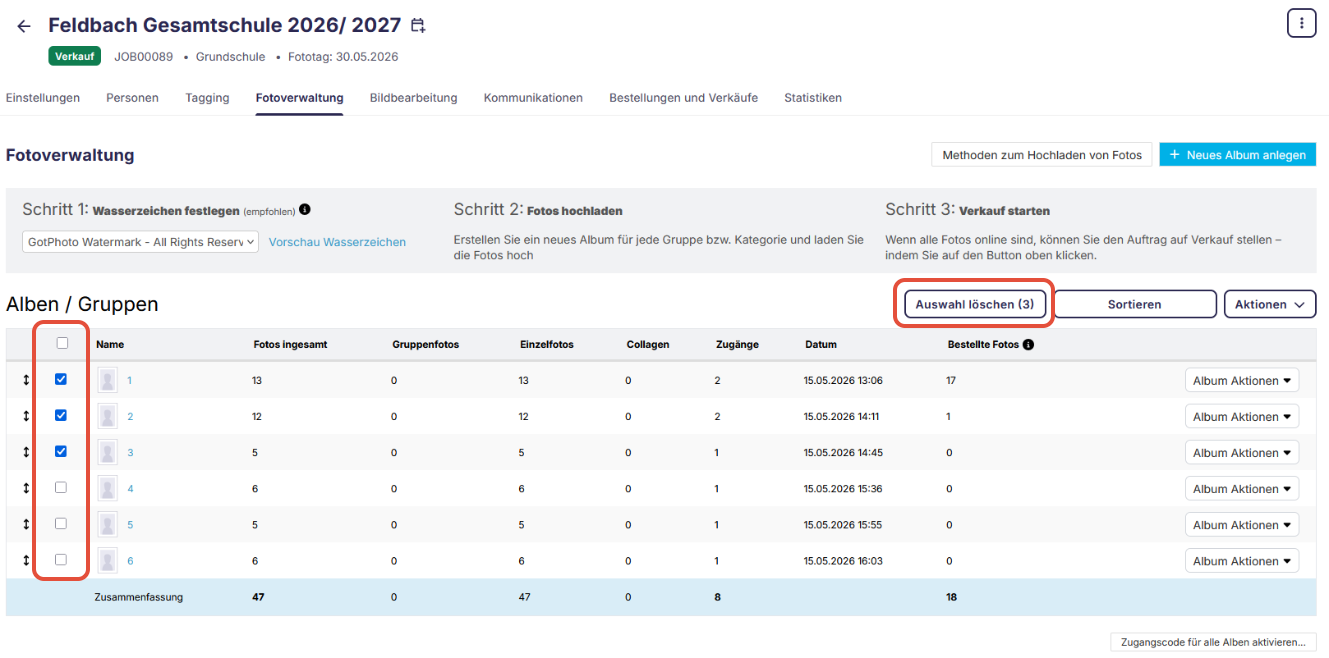Go back using the left arrow icon
The width and height of the screenshot is (1329, 658).
pos(24,26)
